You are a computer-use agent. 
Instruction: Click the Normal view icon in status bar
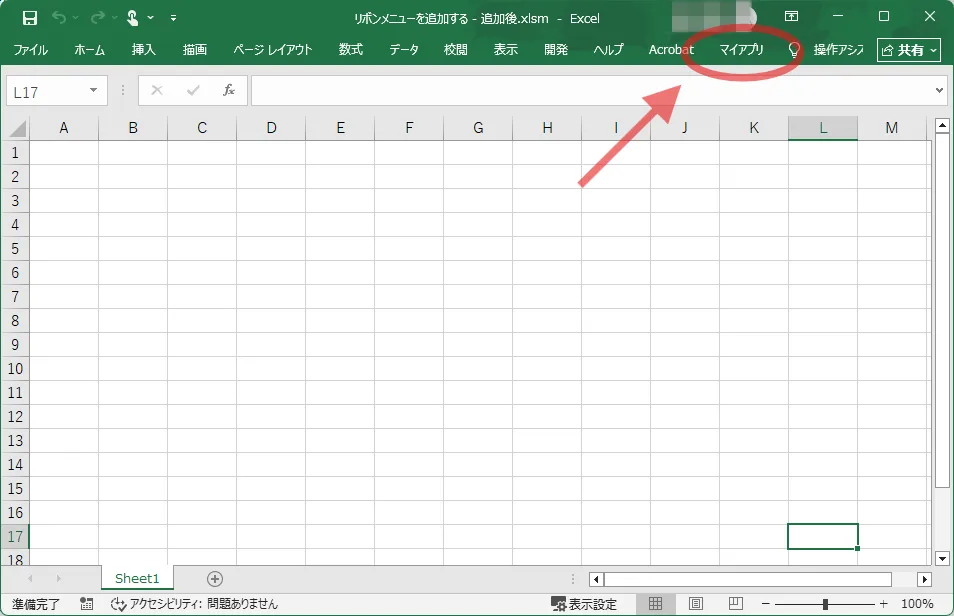pos(658,602)
